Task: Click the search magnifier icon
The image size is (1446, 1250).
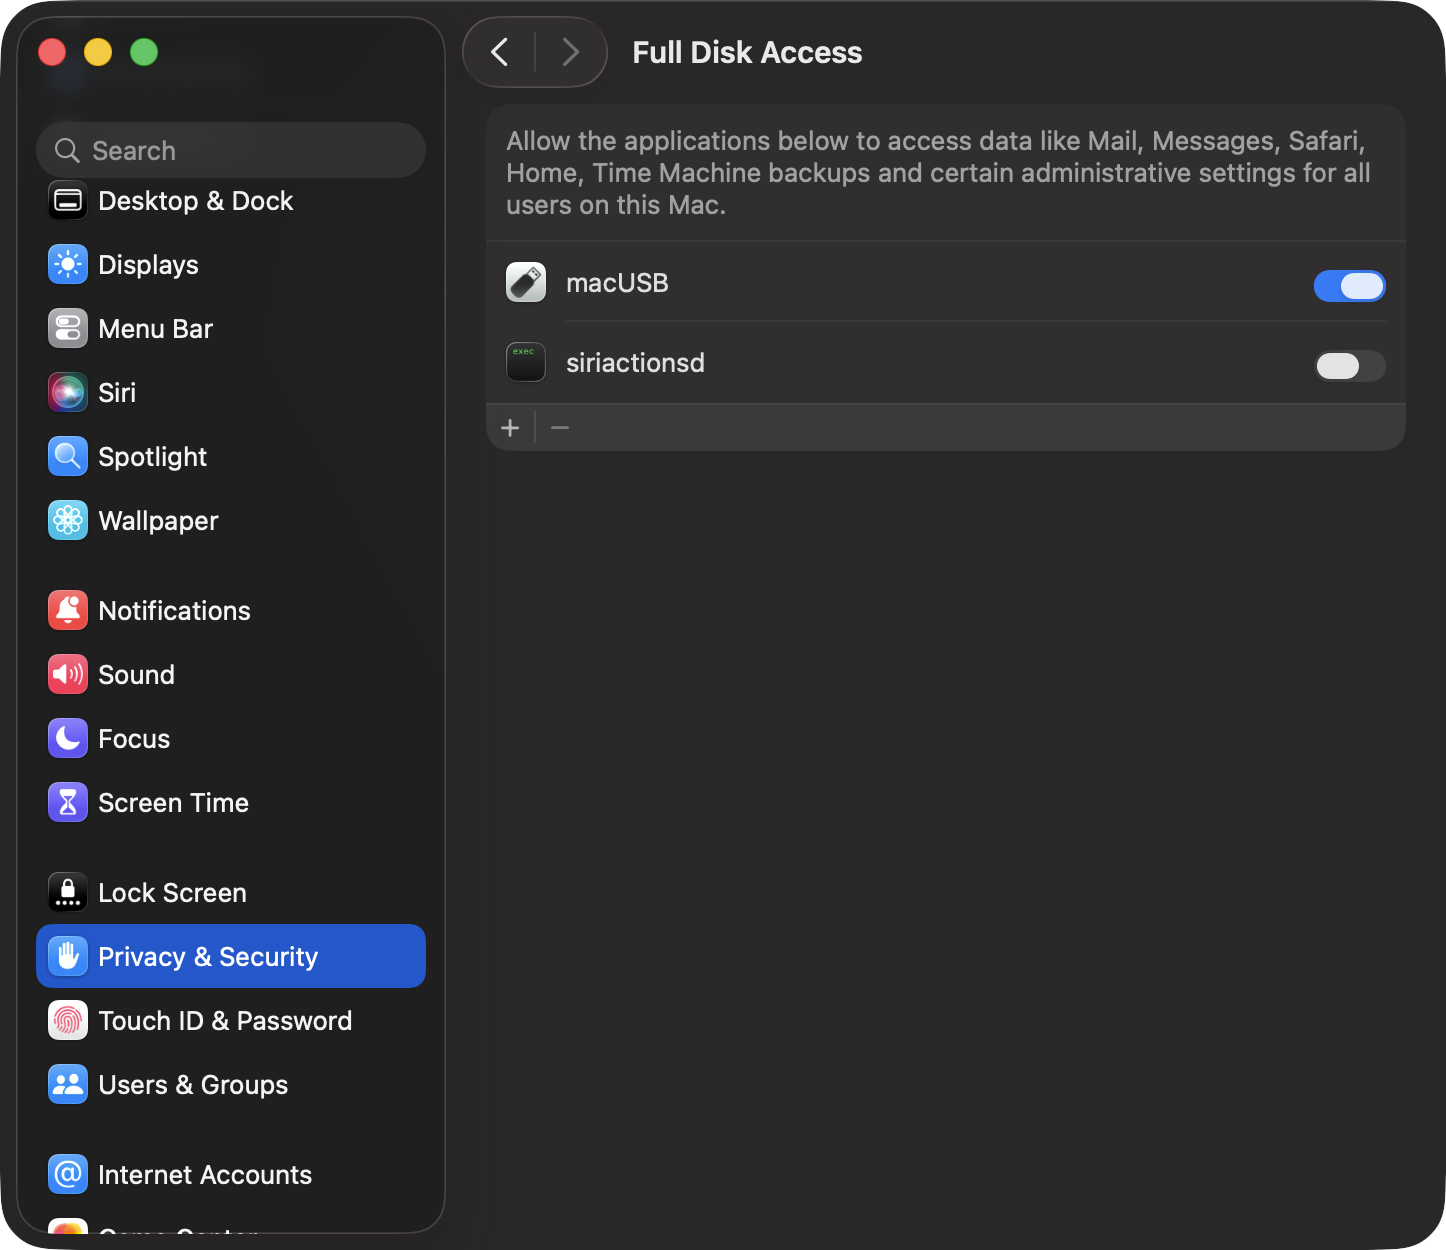Action: pyautogui.click(x=67, y=151)
